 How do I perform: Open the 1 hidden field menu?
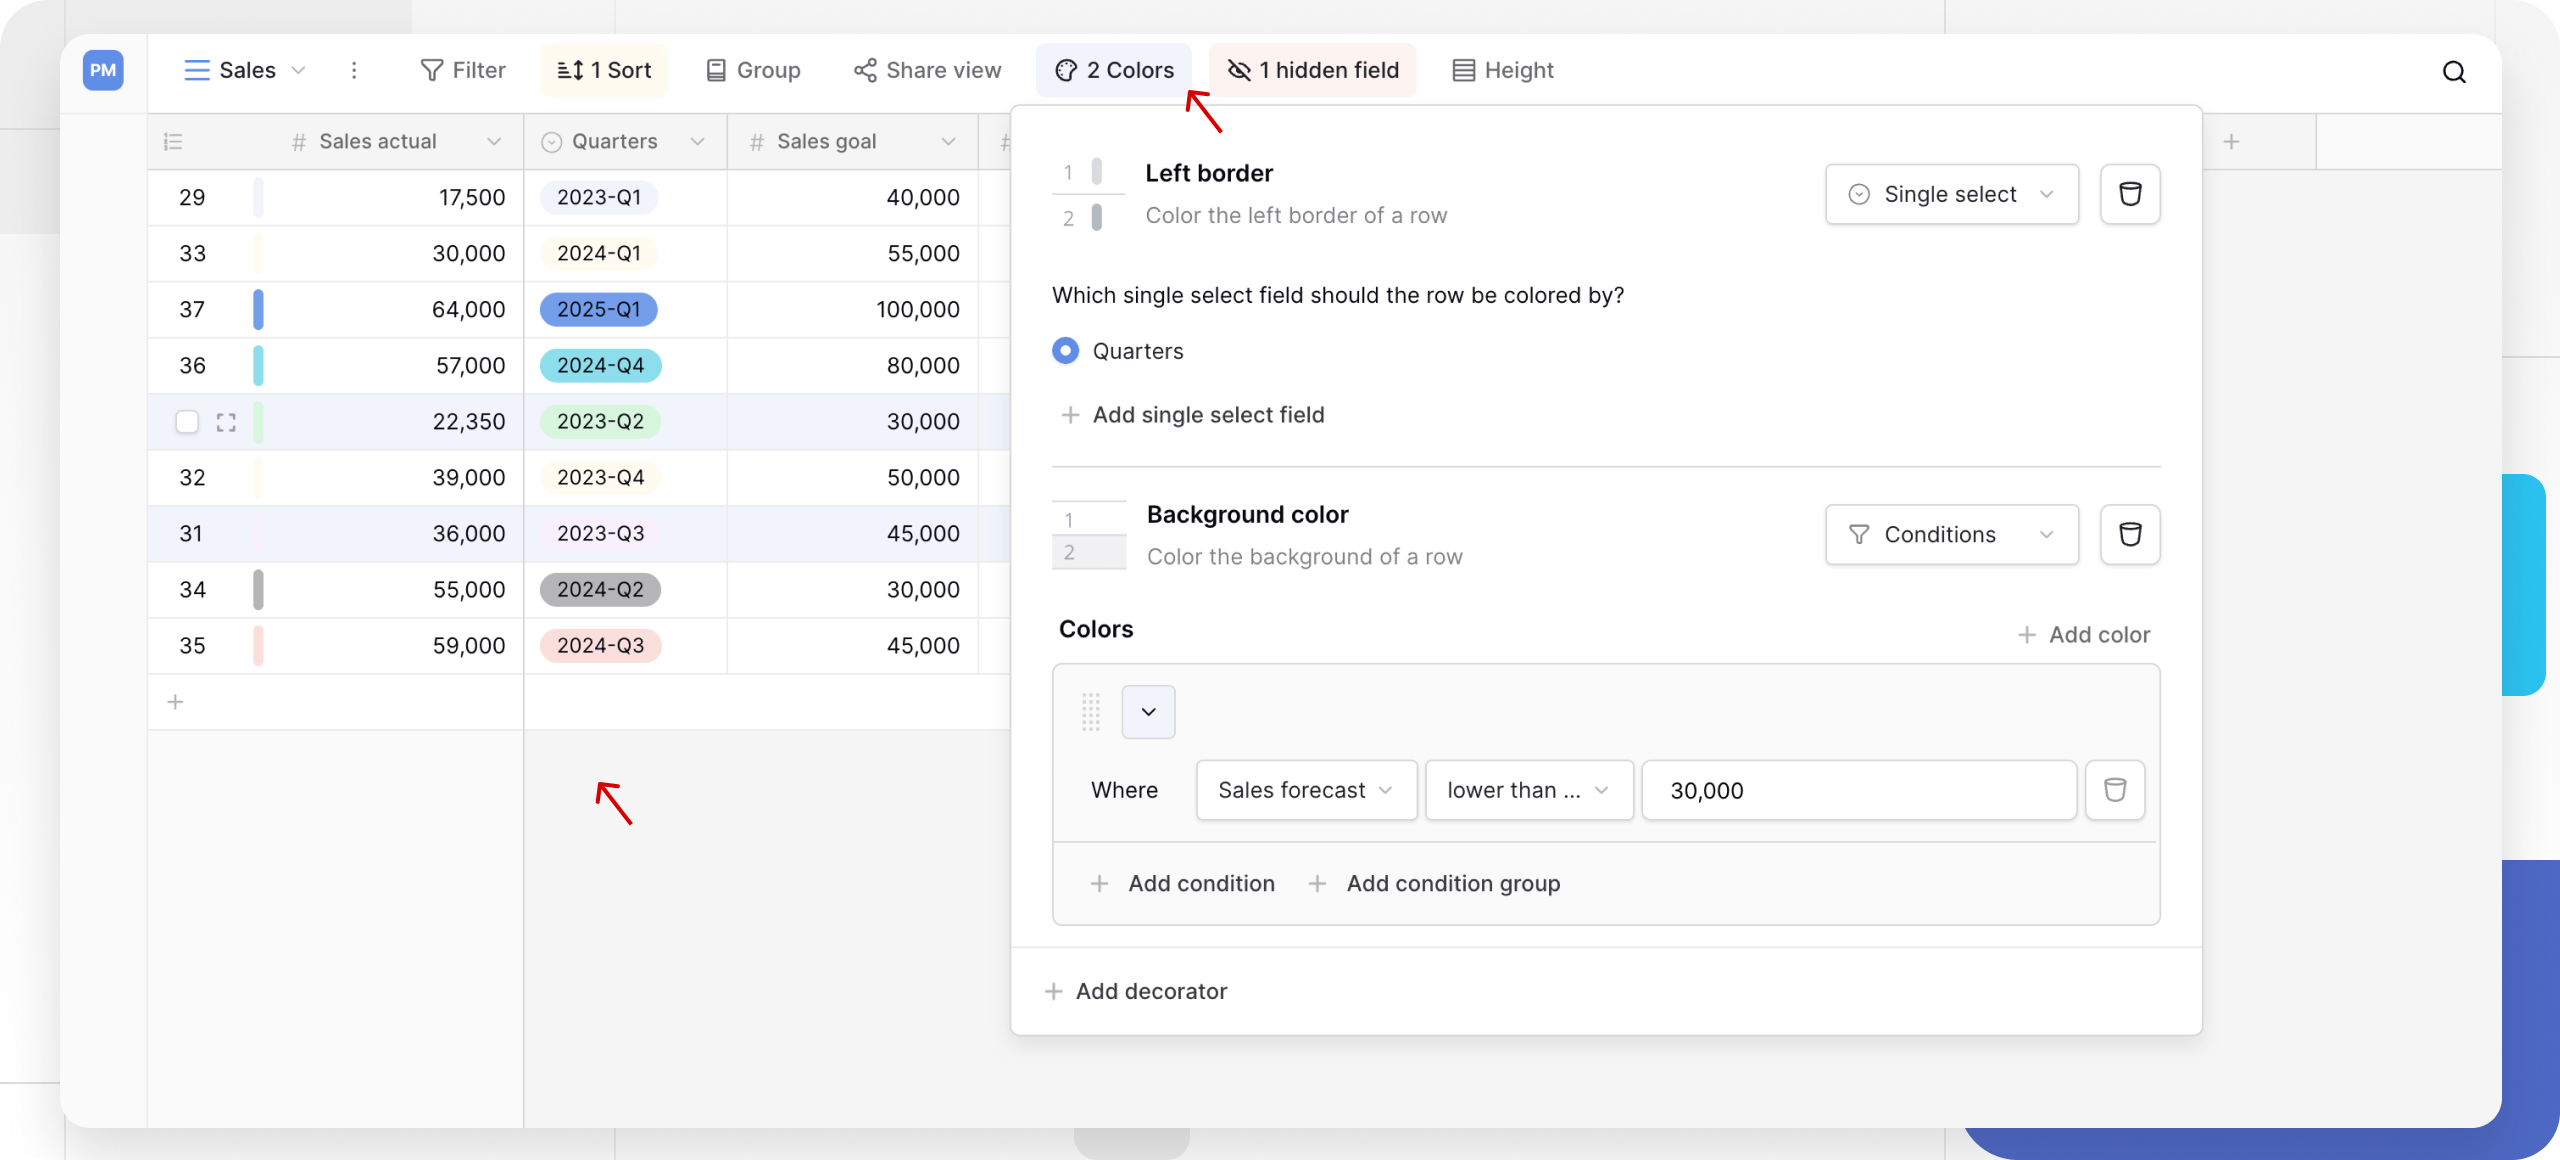click(x=1312, y=70)
